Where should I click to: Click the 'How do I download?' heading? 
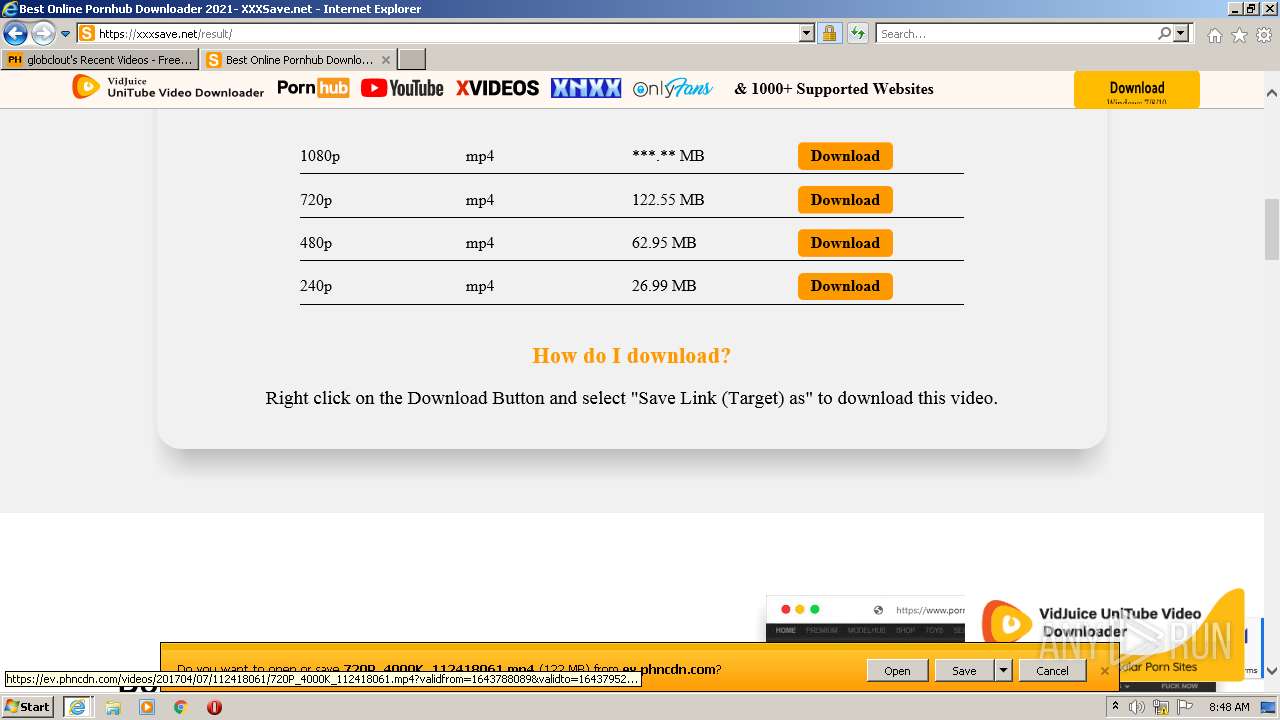(x=632, y=356)
